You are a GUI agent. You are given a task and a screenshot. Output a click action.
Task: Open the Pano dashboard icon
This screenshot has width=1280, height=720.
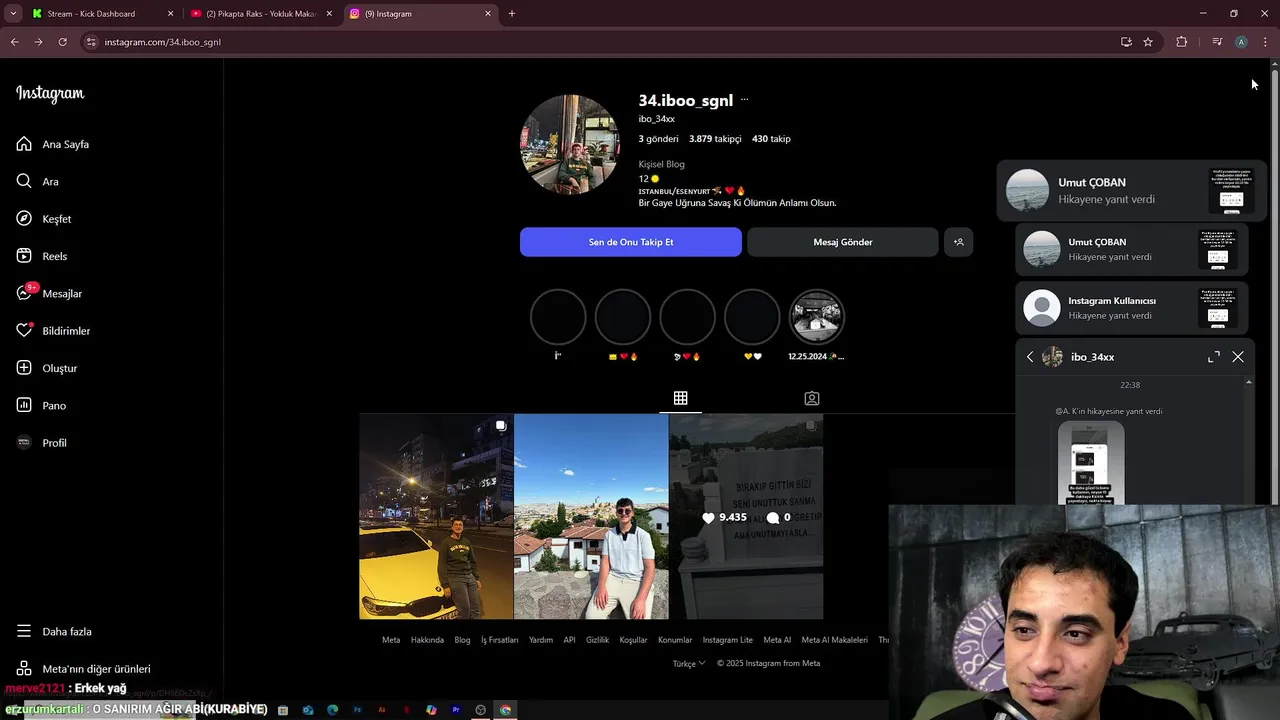click(x=24, y=405)
